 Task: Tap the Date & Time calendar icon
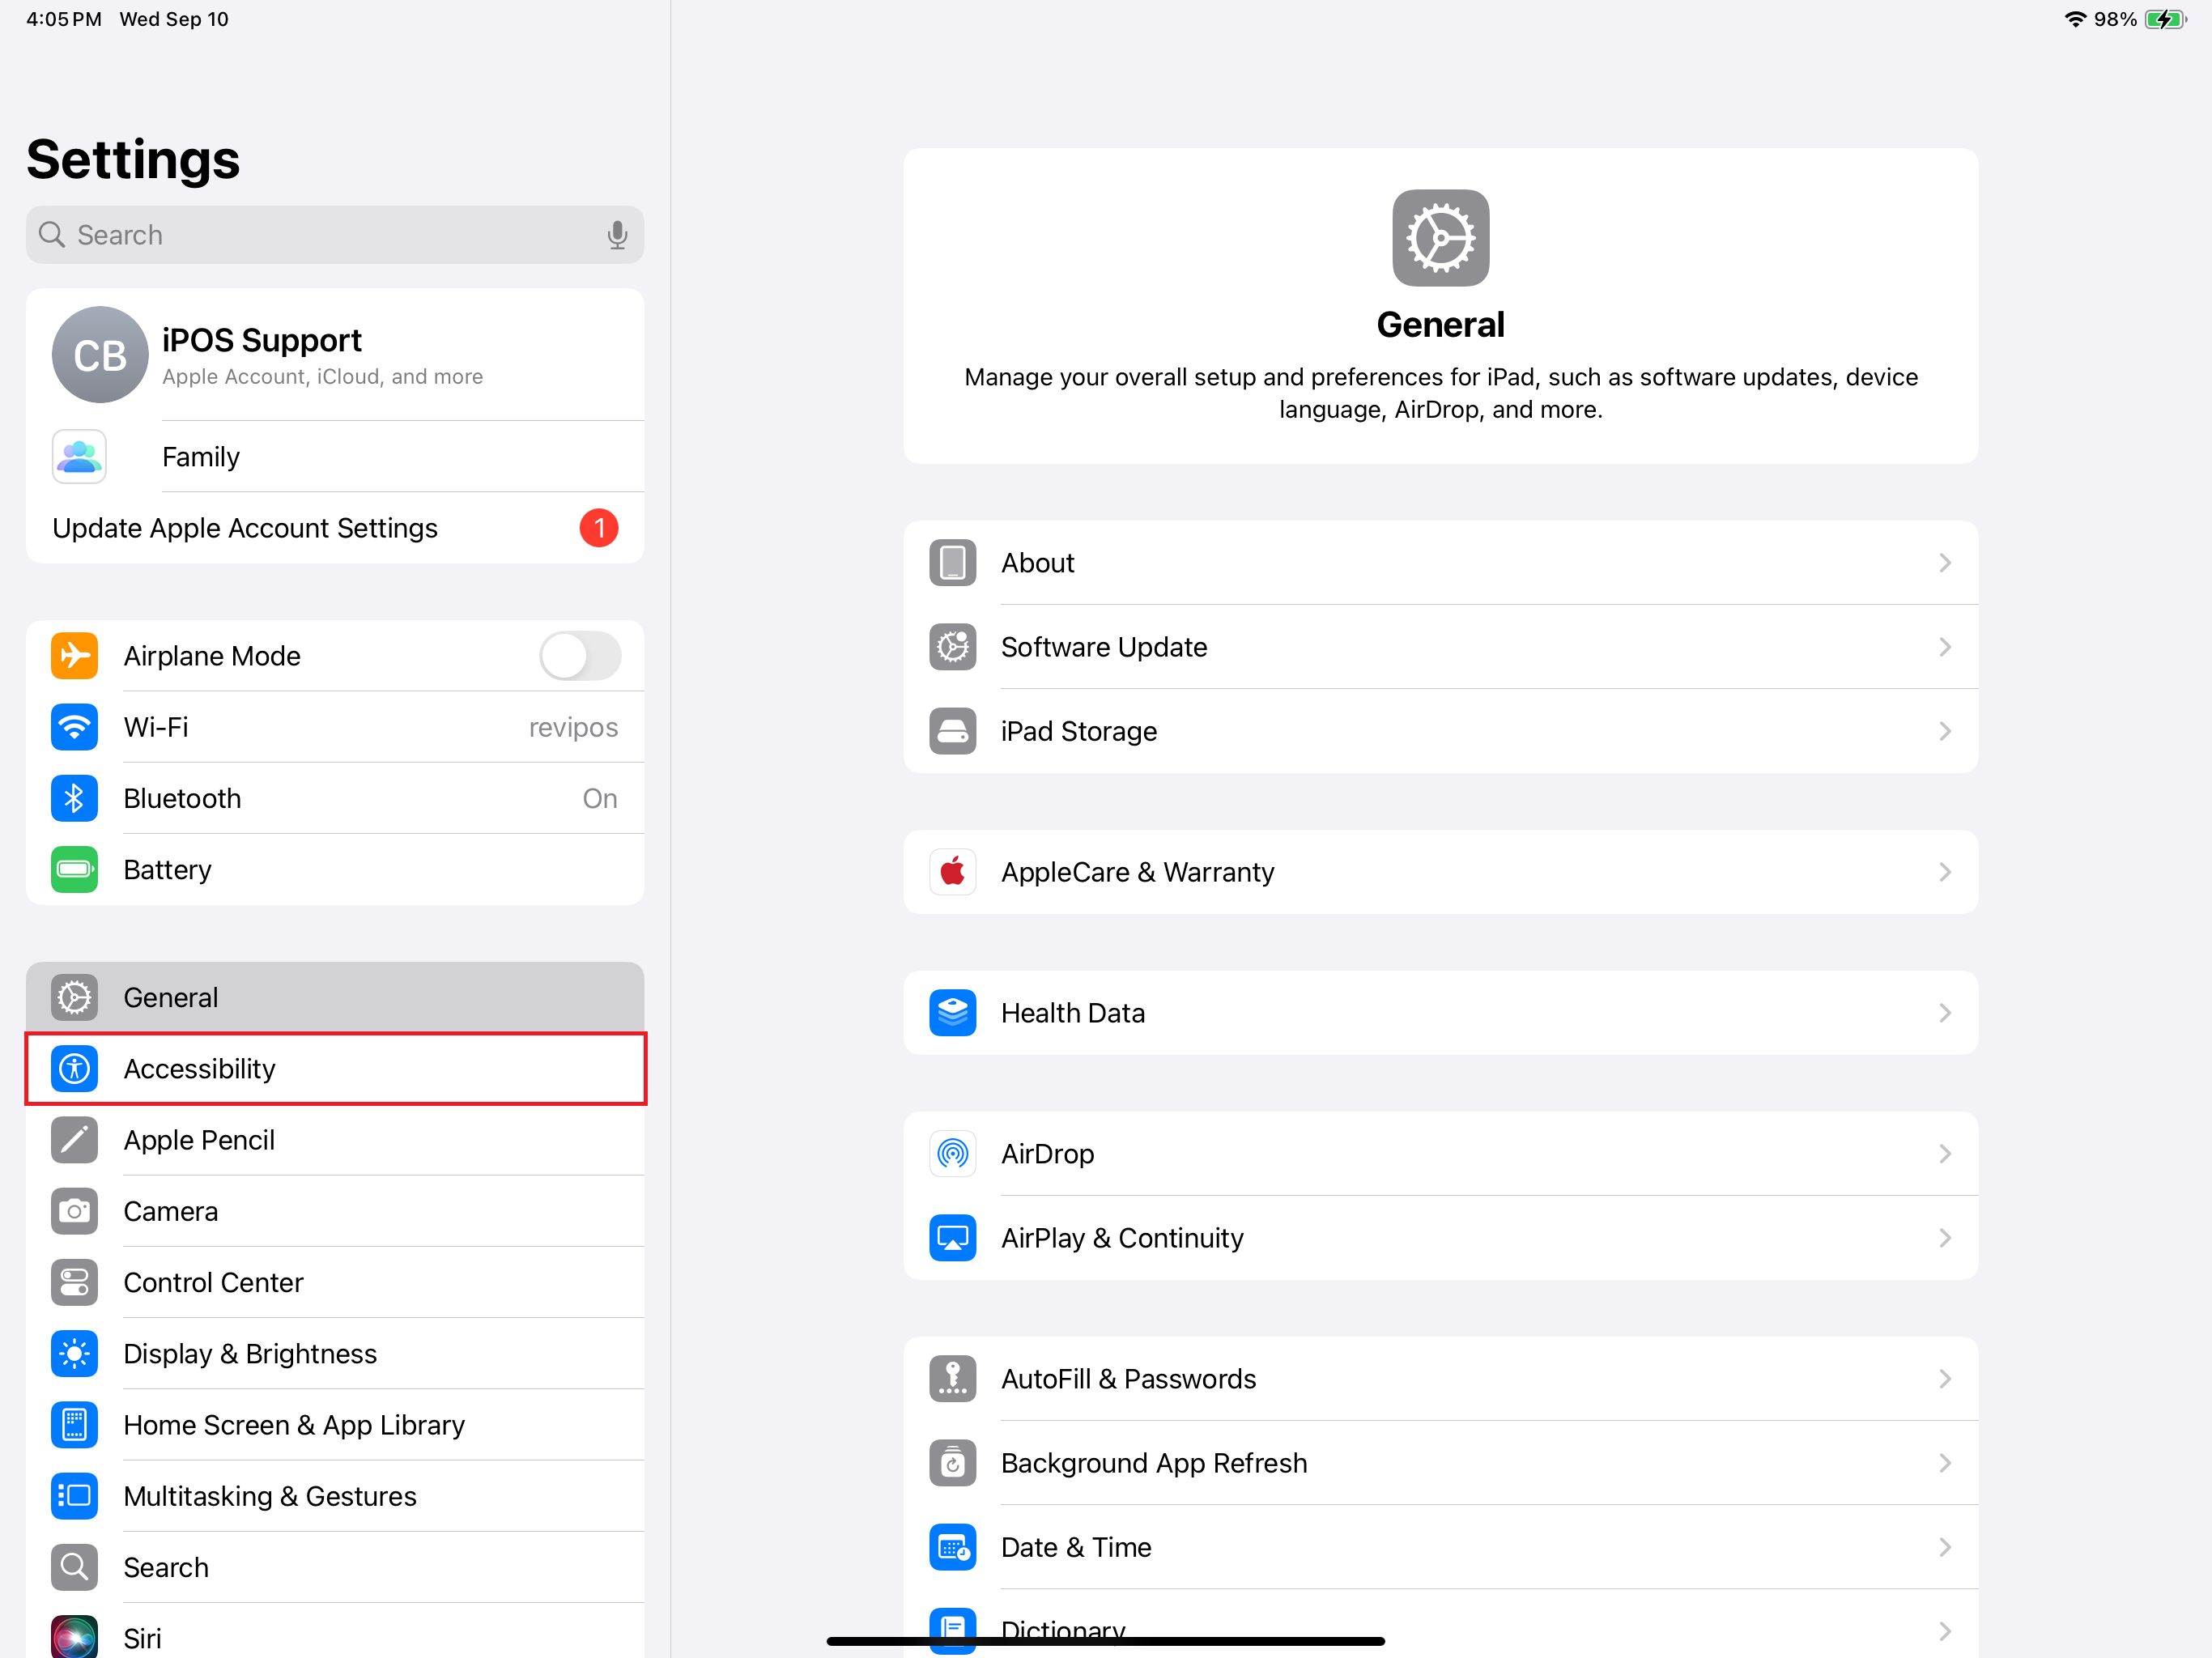click(x=953, y=1547)
